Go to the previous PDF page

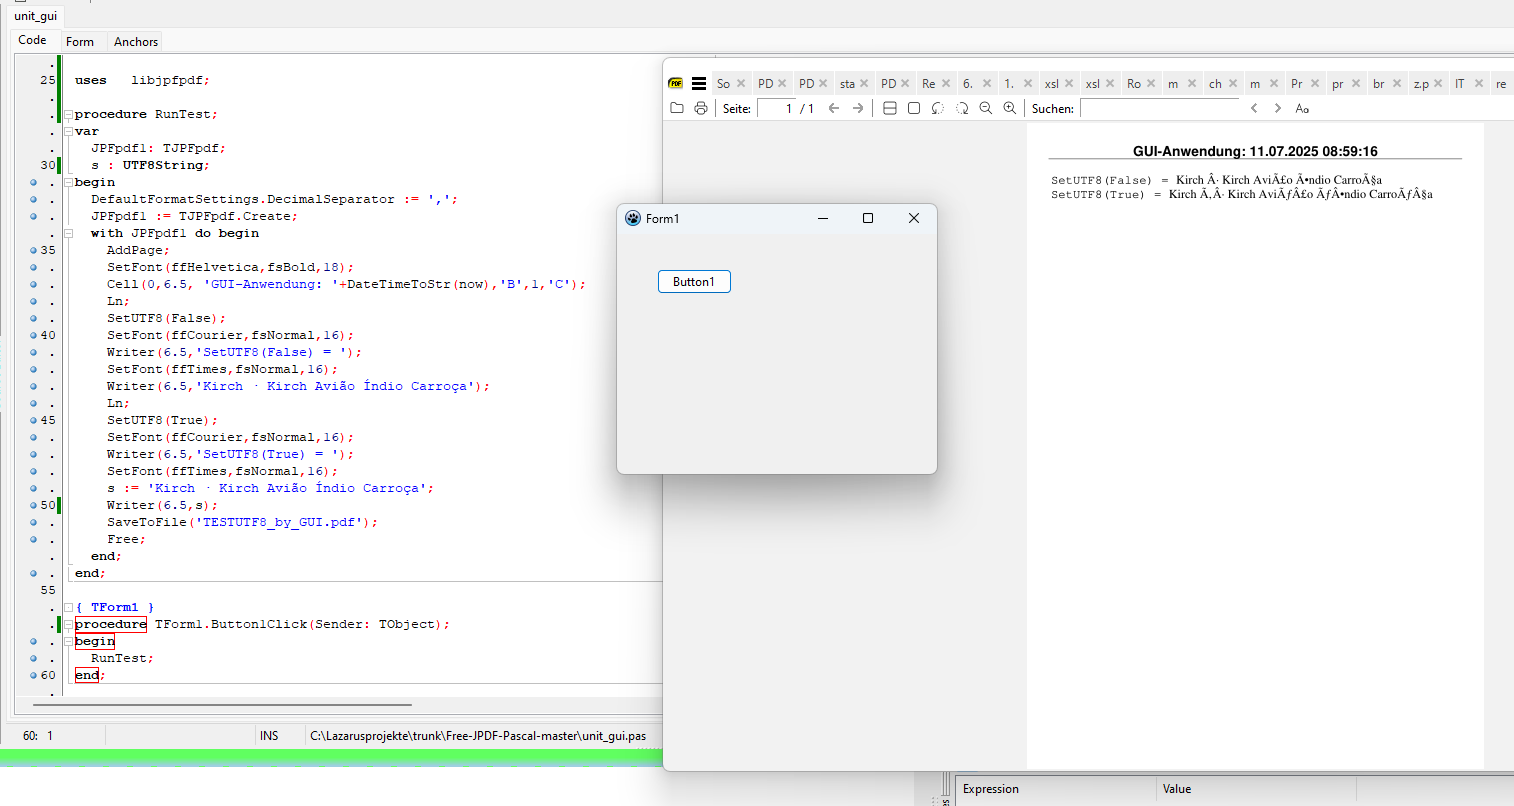pos(834,108)
